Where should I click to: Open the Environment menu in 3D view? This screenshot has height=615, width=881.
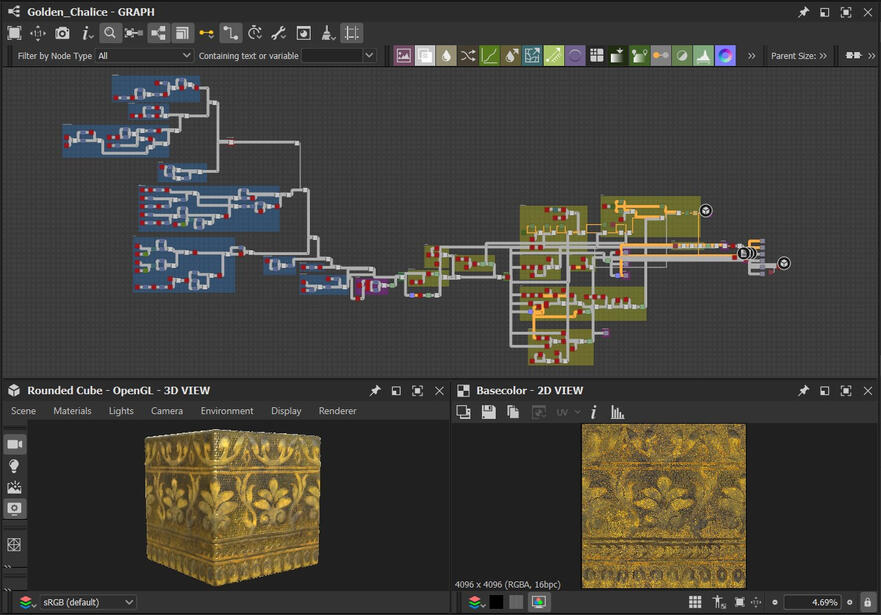pos(227,411)
